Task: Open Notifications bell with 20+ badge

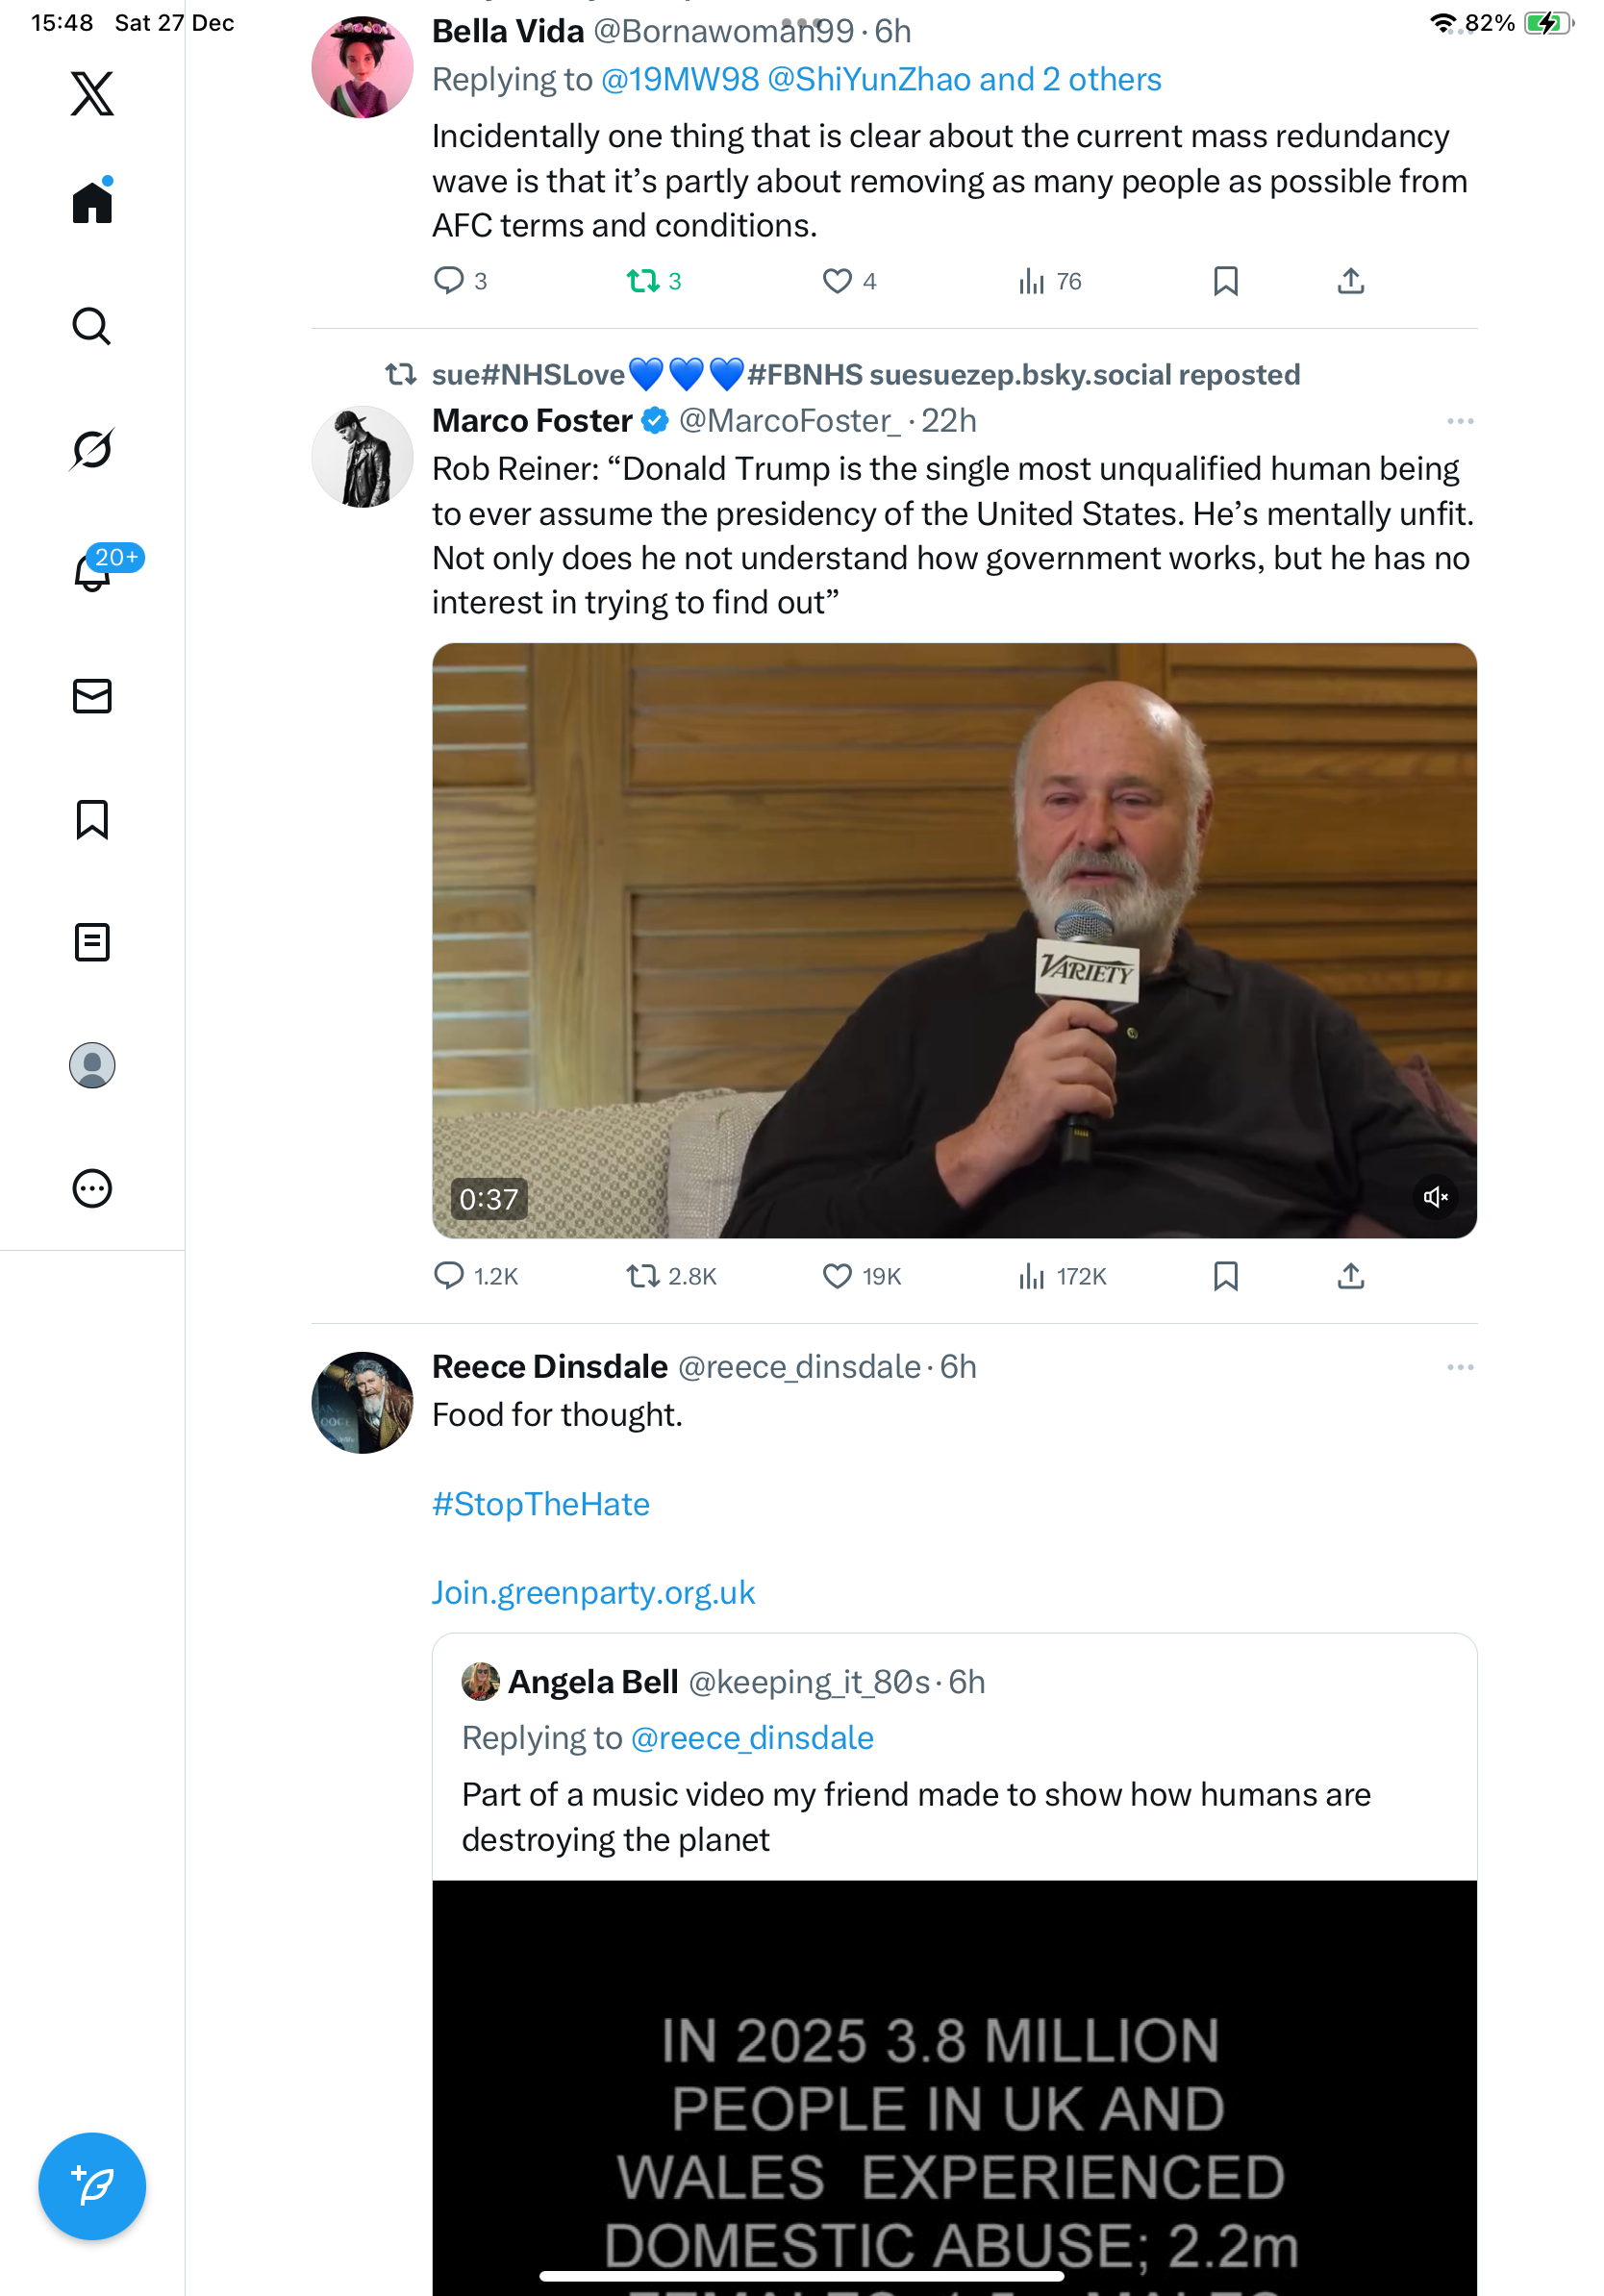Action: [94, 572]
